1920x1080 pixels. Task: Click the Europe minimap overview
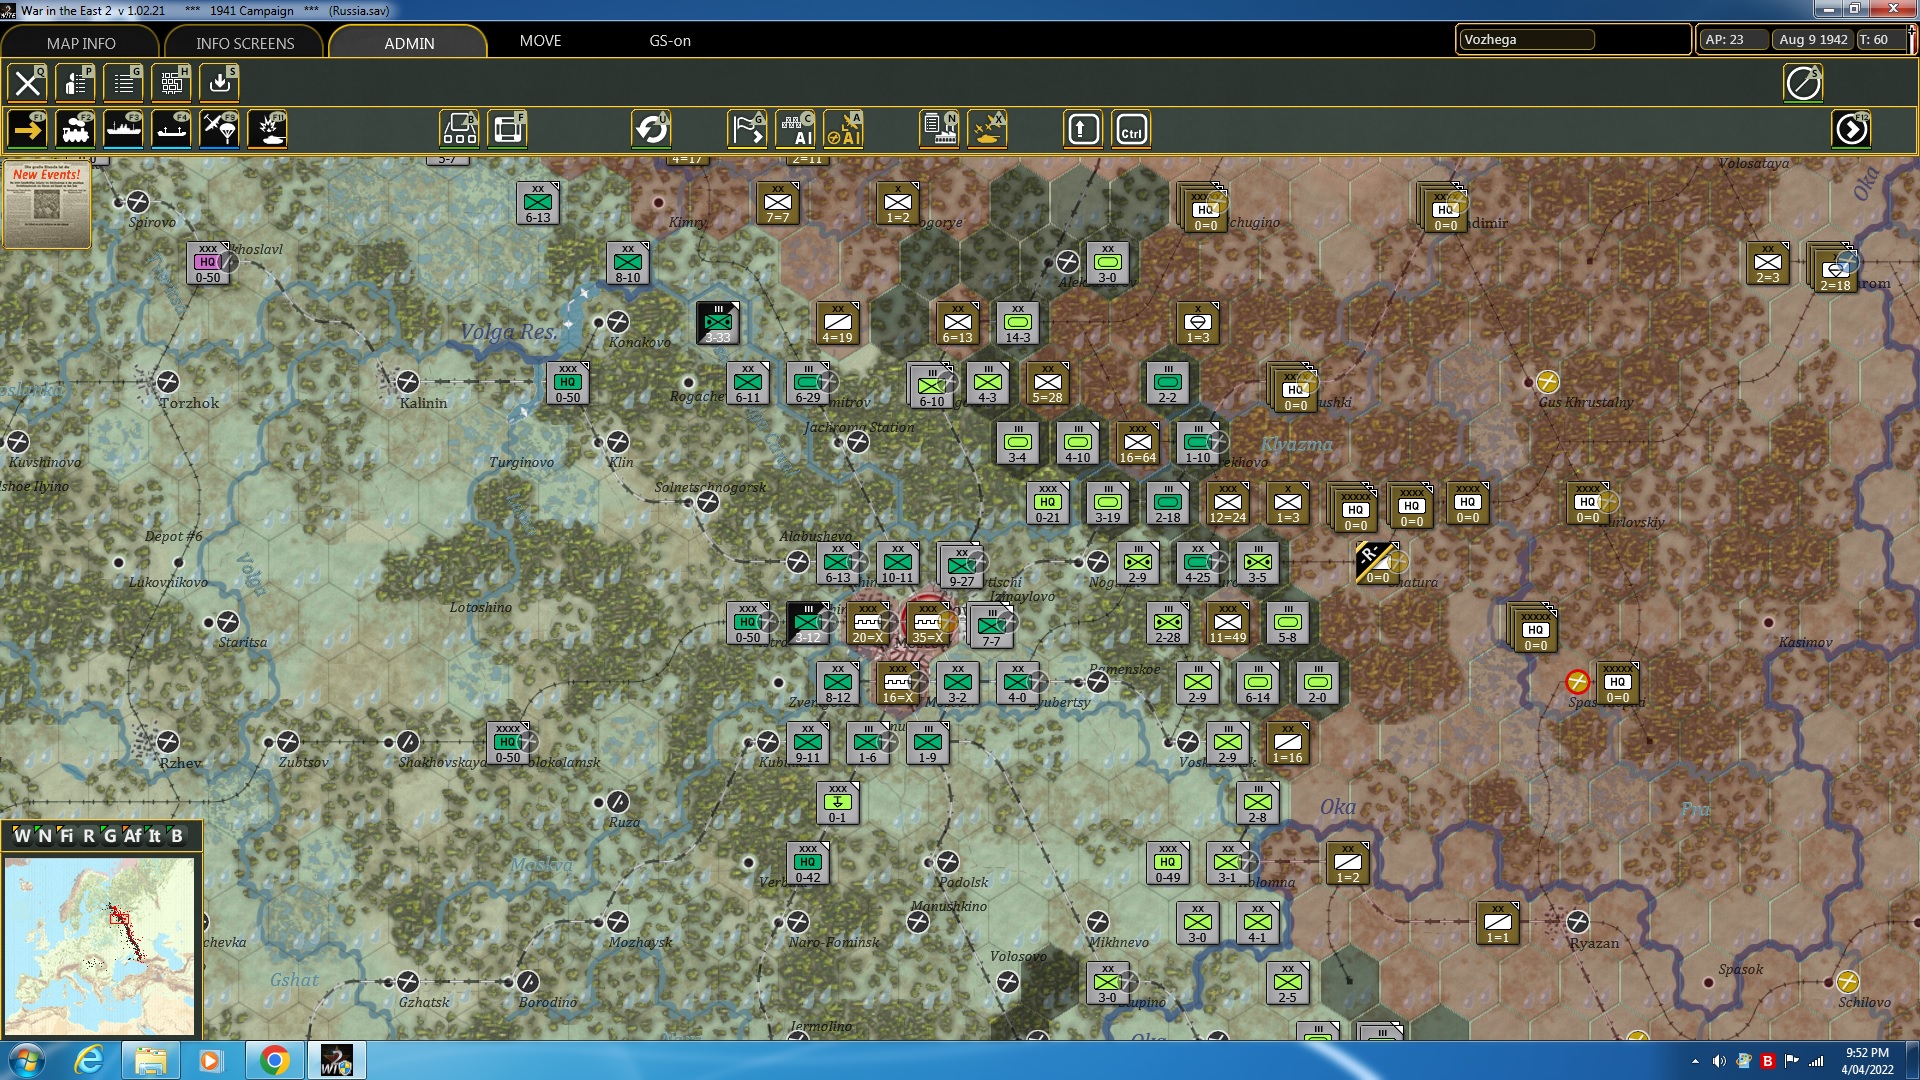(99, 946)
